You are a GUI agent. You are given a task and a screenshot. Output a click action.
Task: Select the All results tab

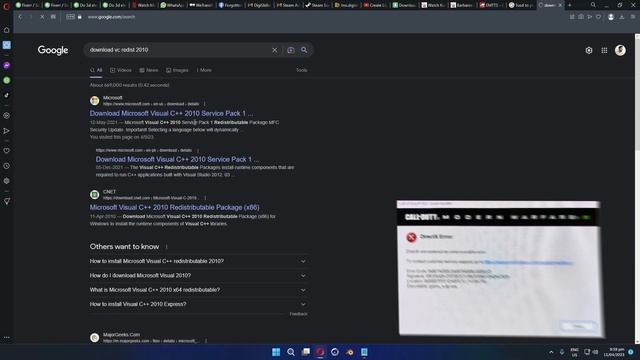[96, 70]
